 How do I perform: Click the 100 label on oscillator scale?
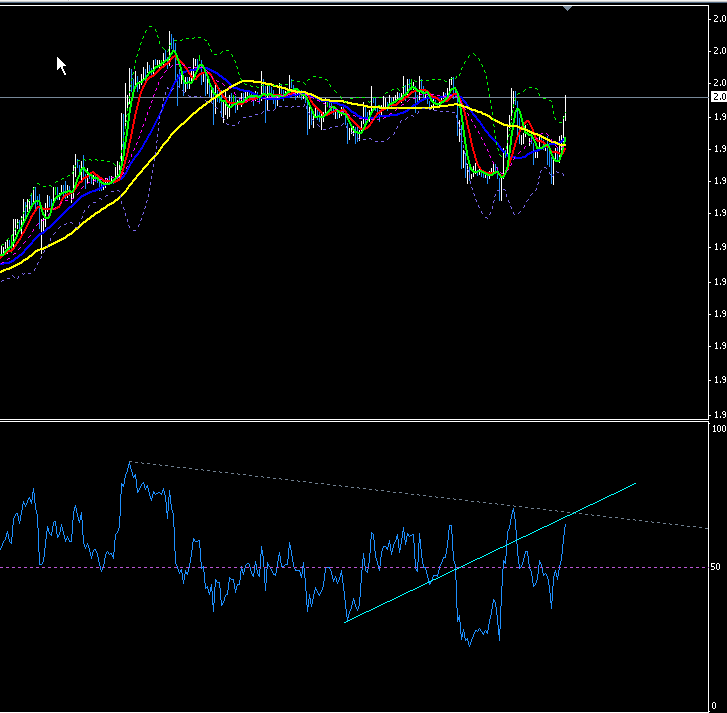(x=719, y=429)
